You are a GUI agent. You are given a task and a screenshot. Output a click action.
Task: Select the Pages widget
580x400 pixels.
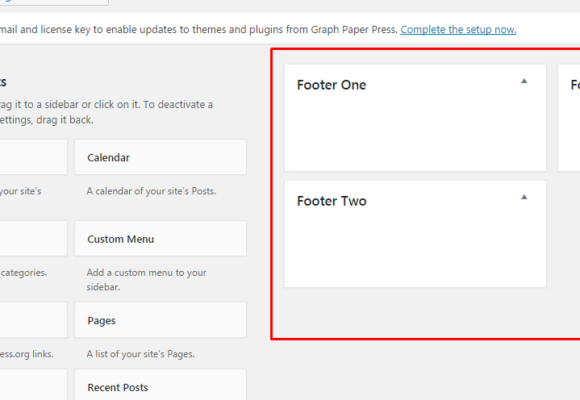pyautogui.click(x=161, y=320)
